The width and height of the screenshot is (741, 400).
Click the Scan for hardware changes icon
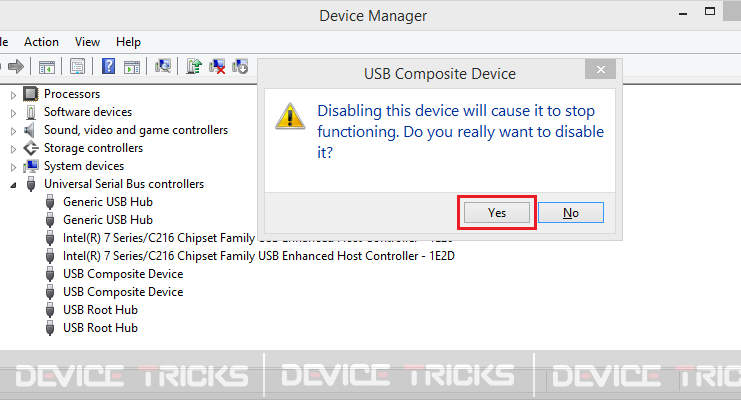tap(163, 66)
